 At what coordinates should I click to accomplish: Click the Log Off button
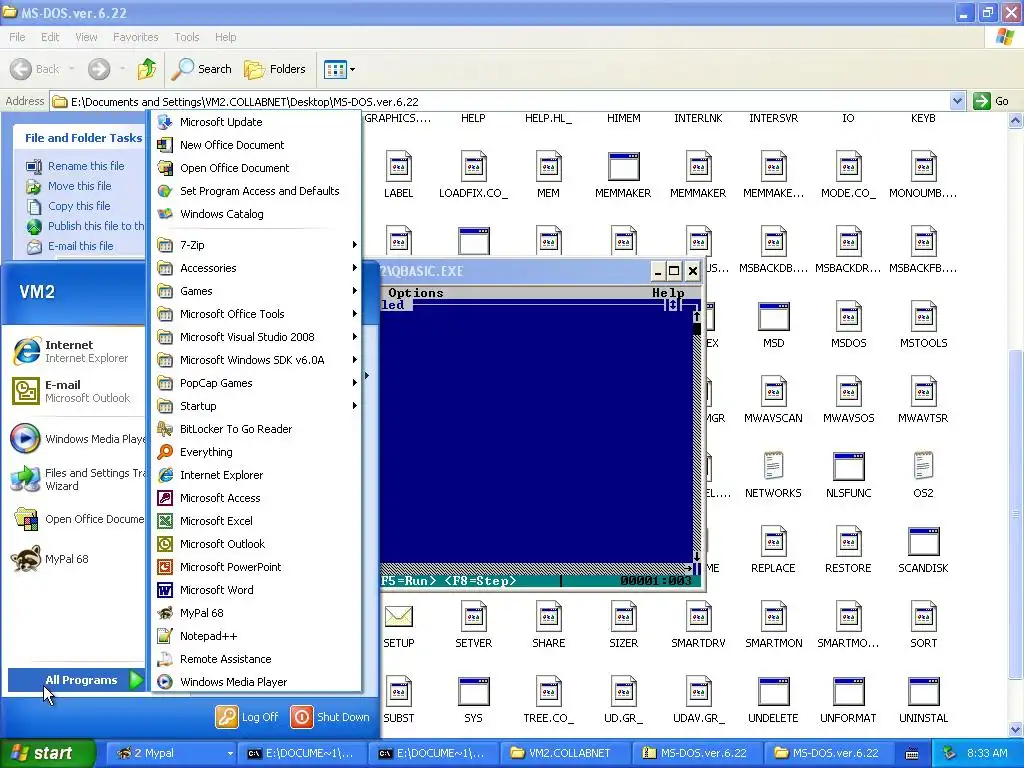tap(248, 717)
